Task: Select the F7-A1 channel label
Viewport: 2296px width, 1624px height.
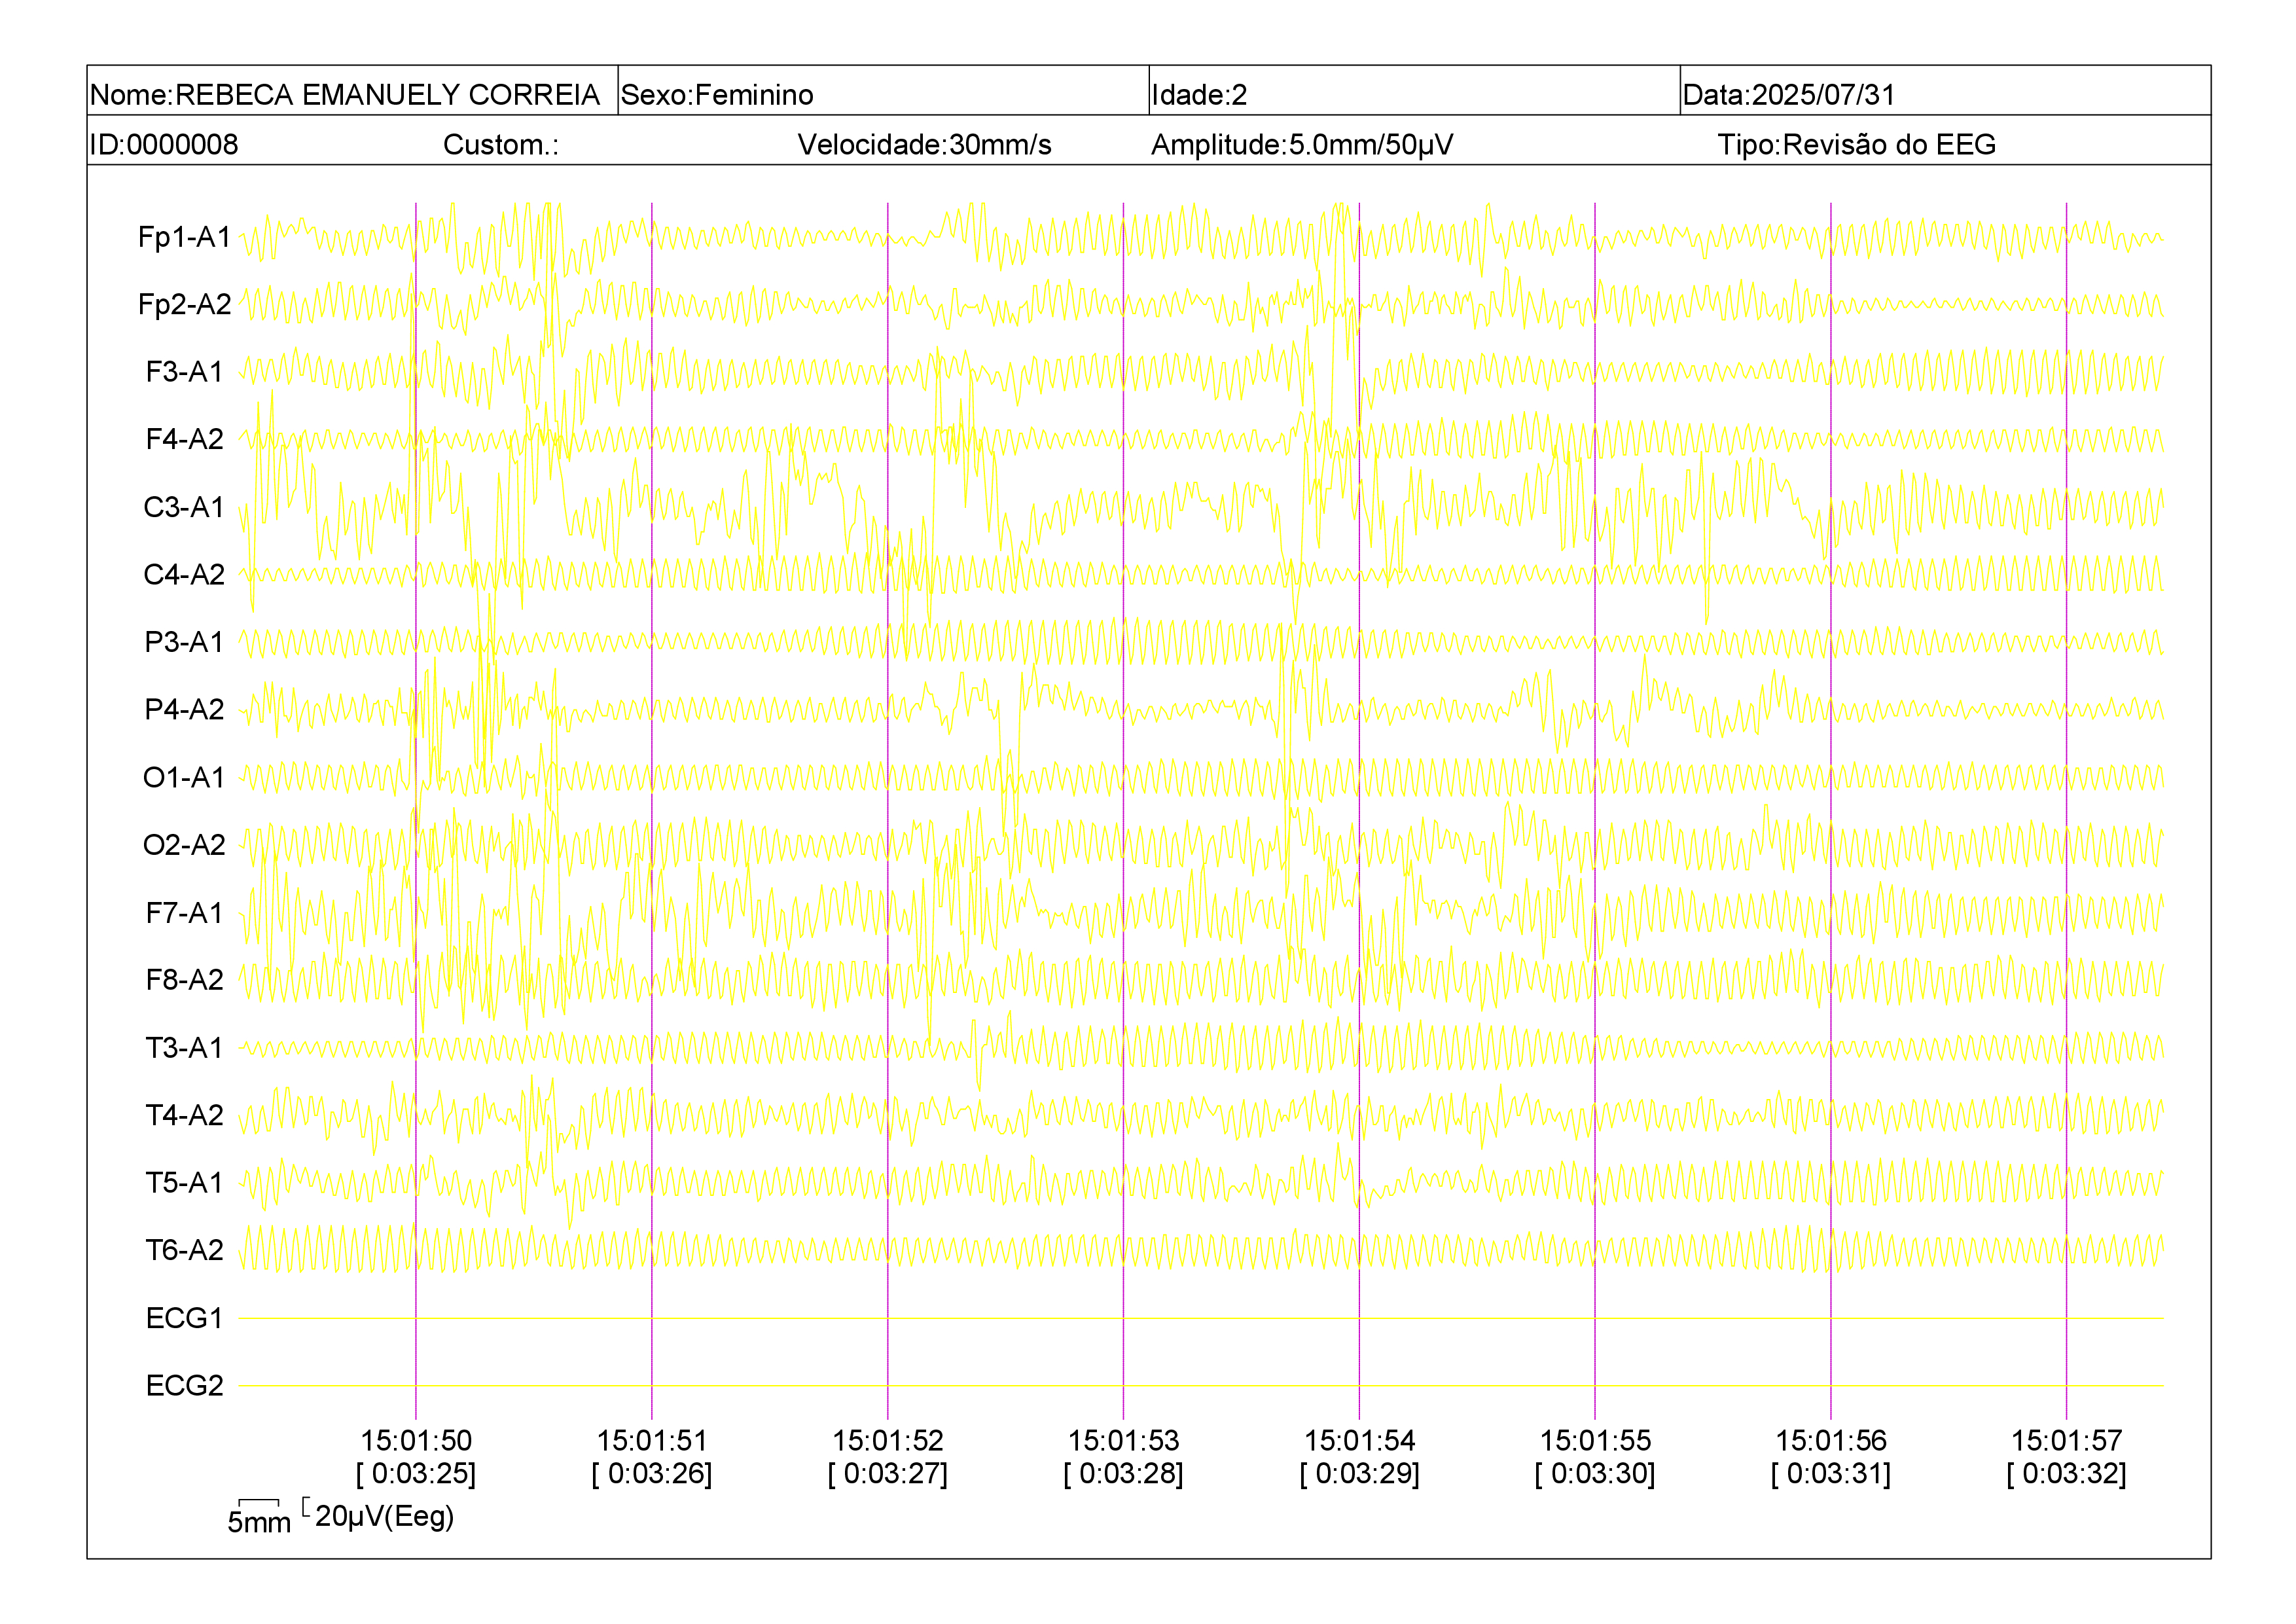Action: (184, 913)
